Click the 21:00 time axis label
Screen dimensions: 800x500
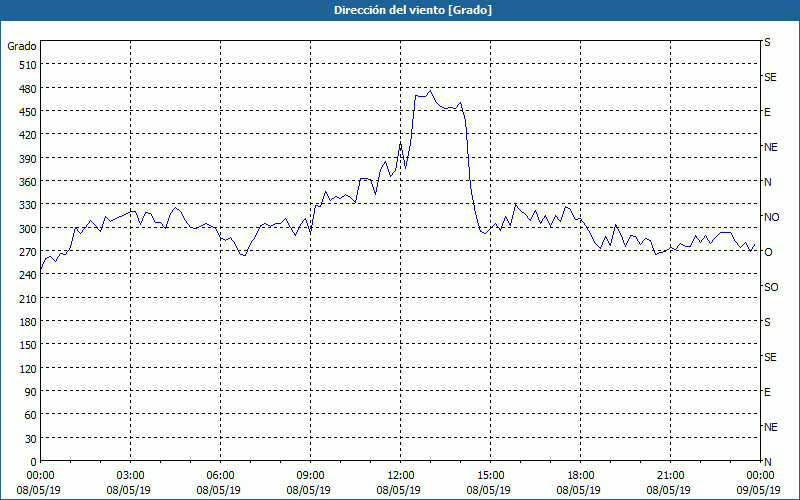coord(670,476)
